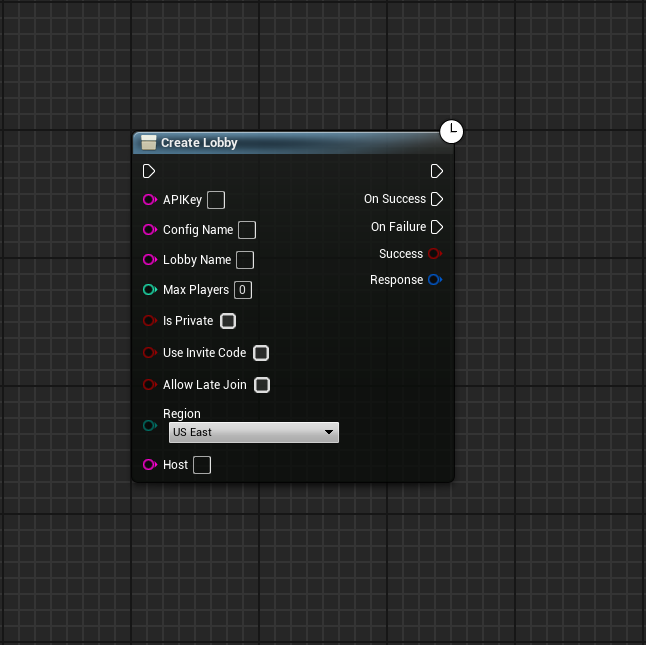This screenshot has width=646, height=645.
Task: Check the Allow Late Join checkbox
Action: coord(262,385)
